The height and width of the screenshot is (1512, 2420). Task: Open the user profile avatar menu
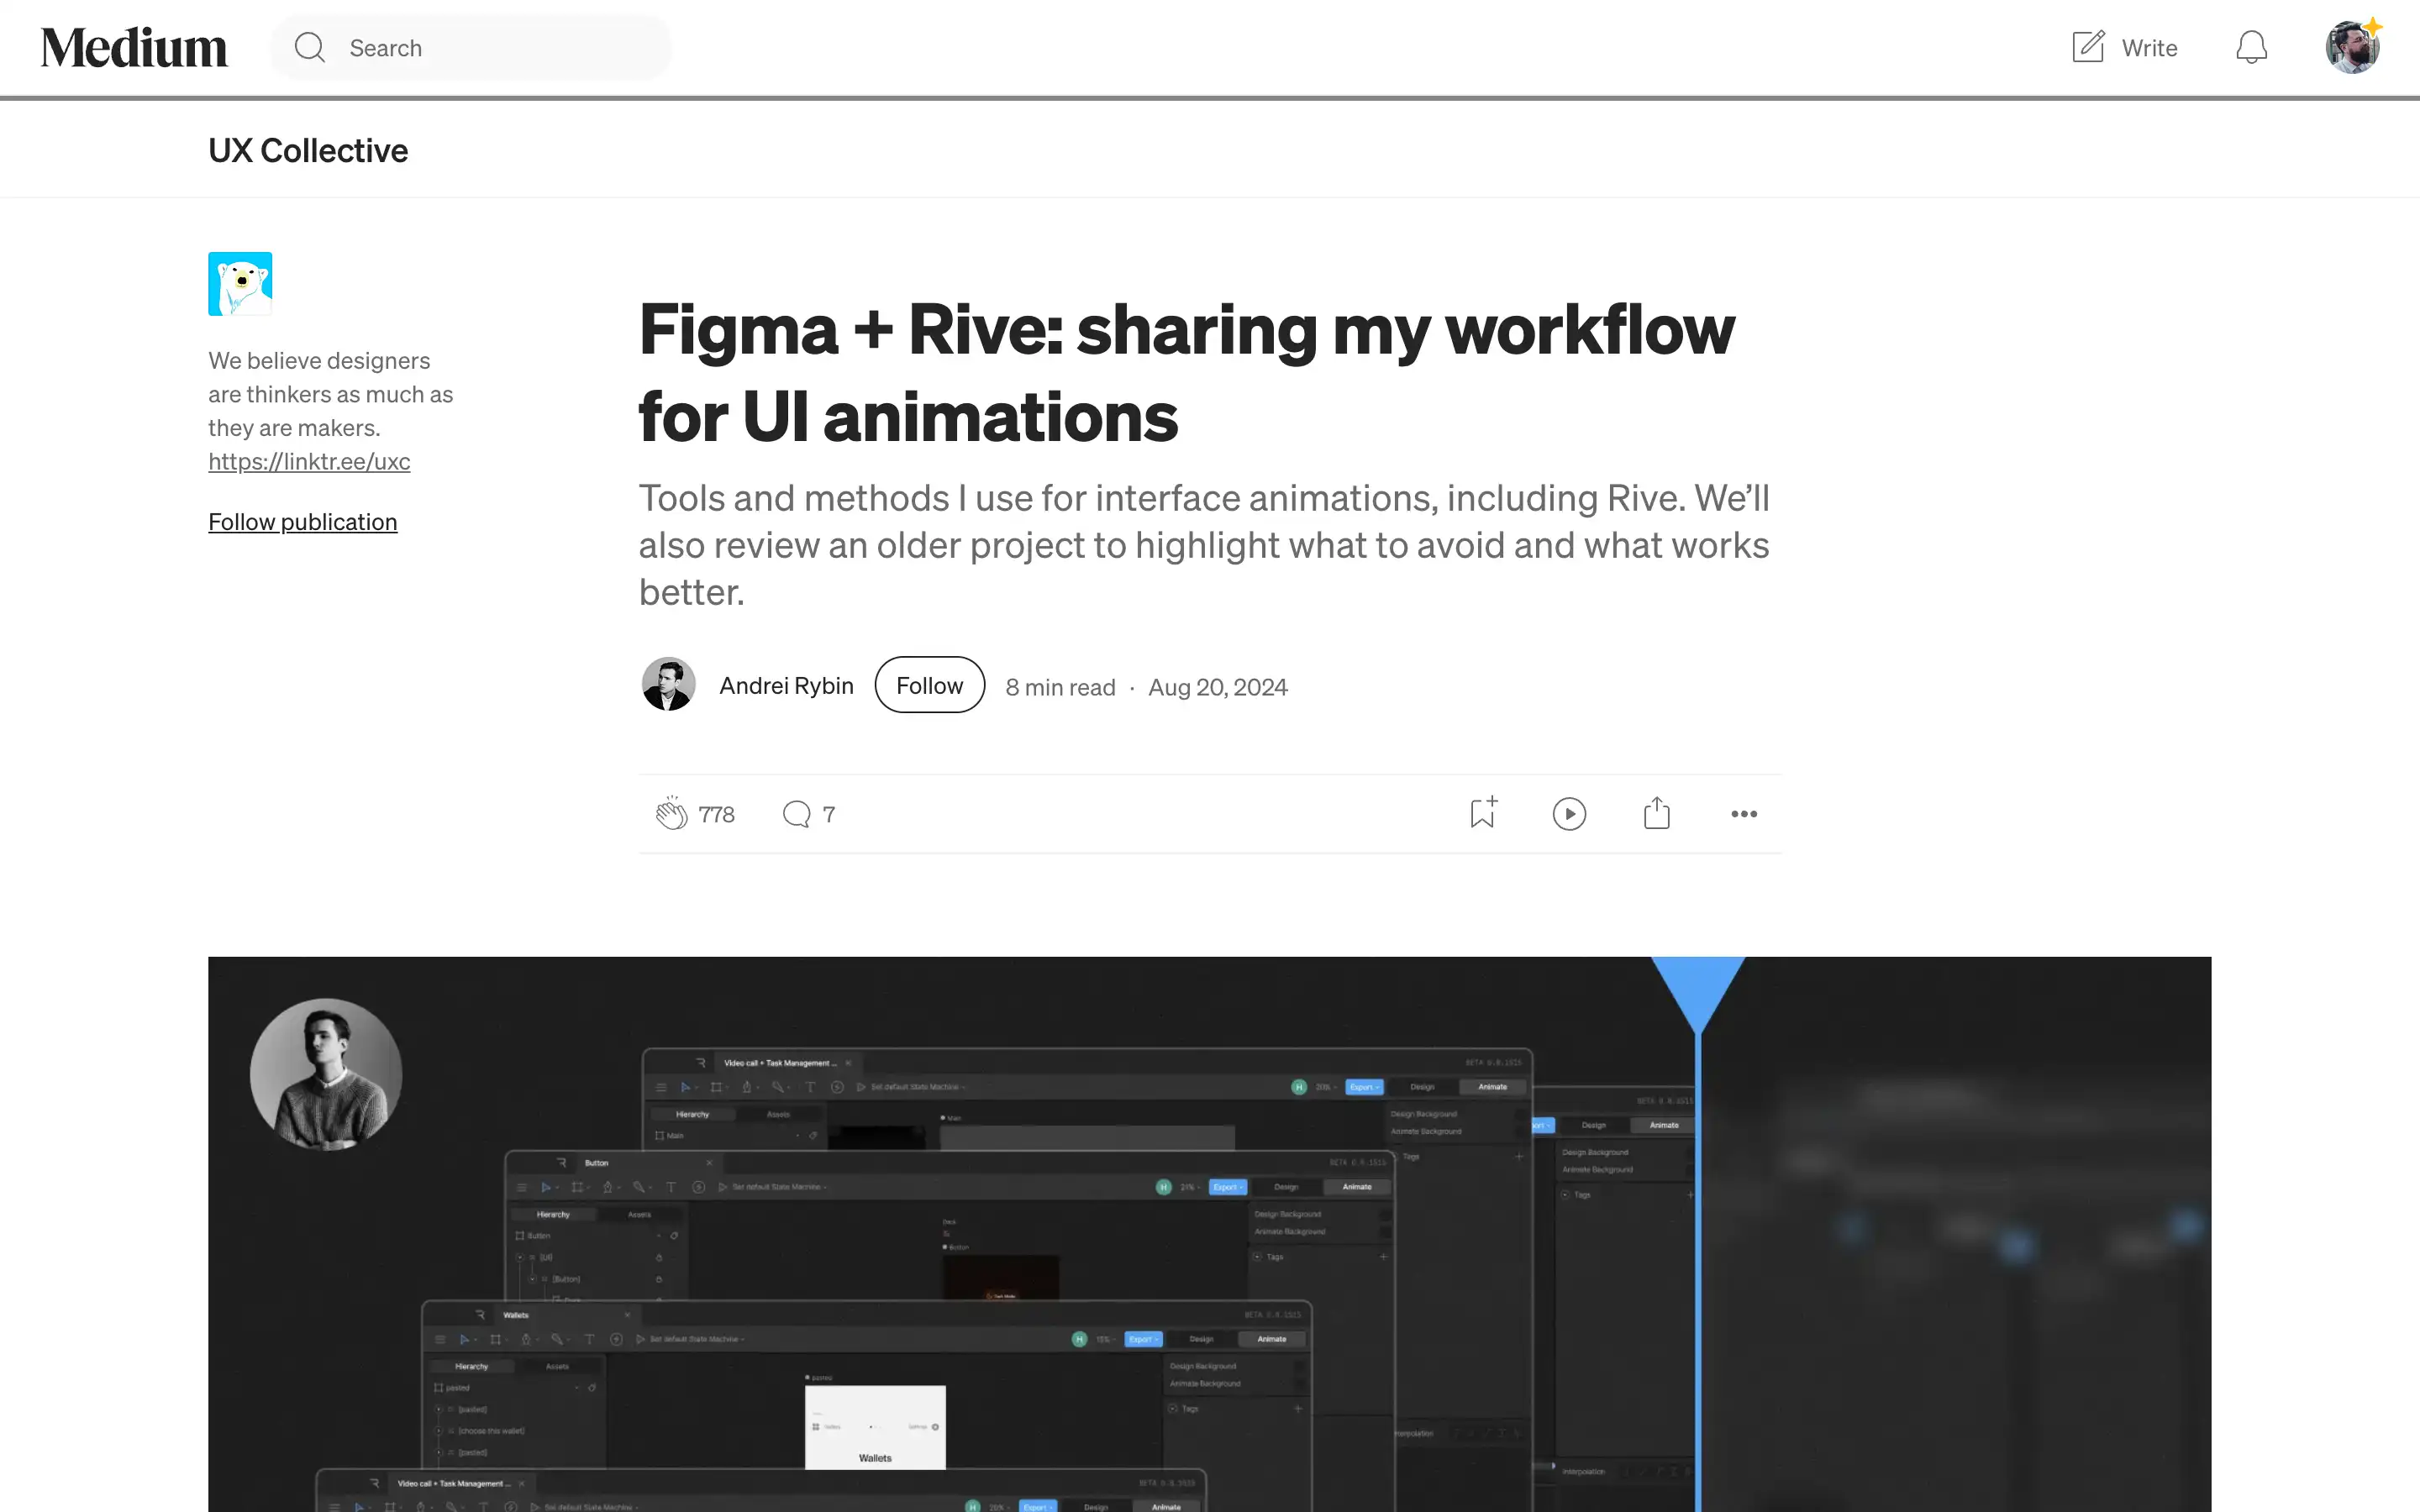pyautogui.click(x=2352, y=47)
